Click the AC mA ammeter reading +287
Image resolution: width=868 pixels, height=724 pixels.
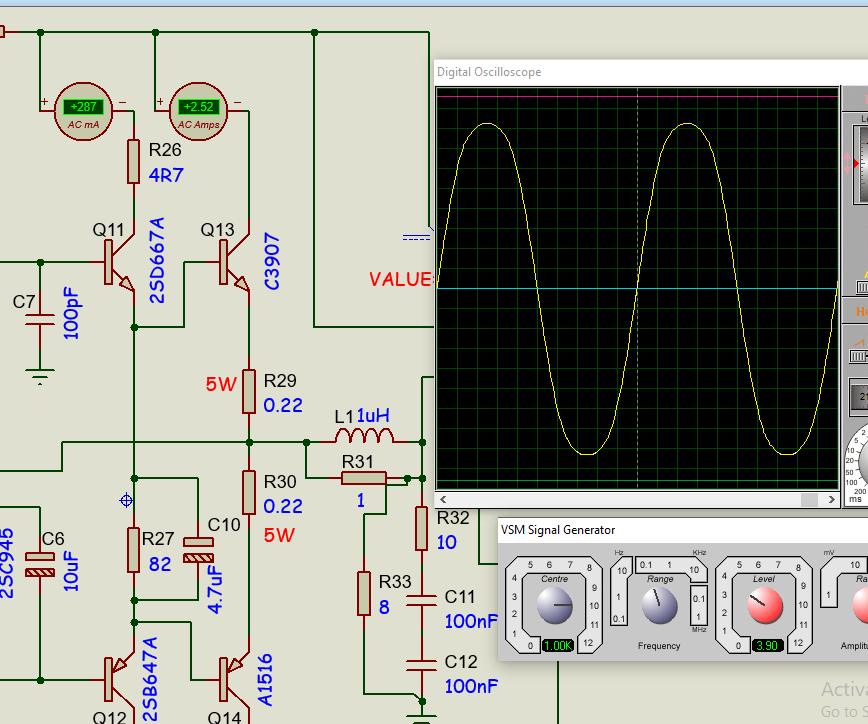84,112
